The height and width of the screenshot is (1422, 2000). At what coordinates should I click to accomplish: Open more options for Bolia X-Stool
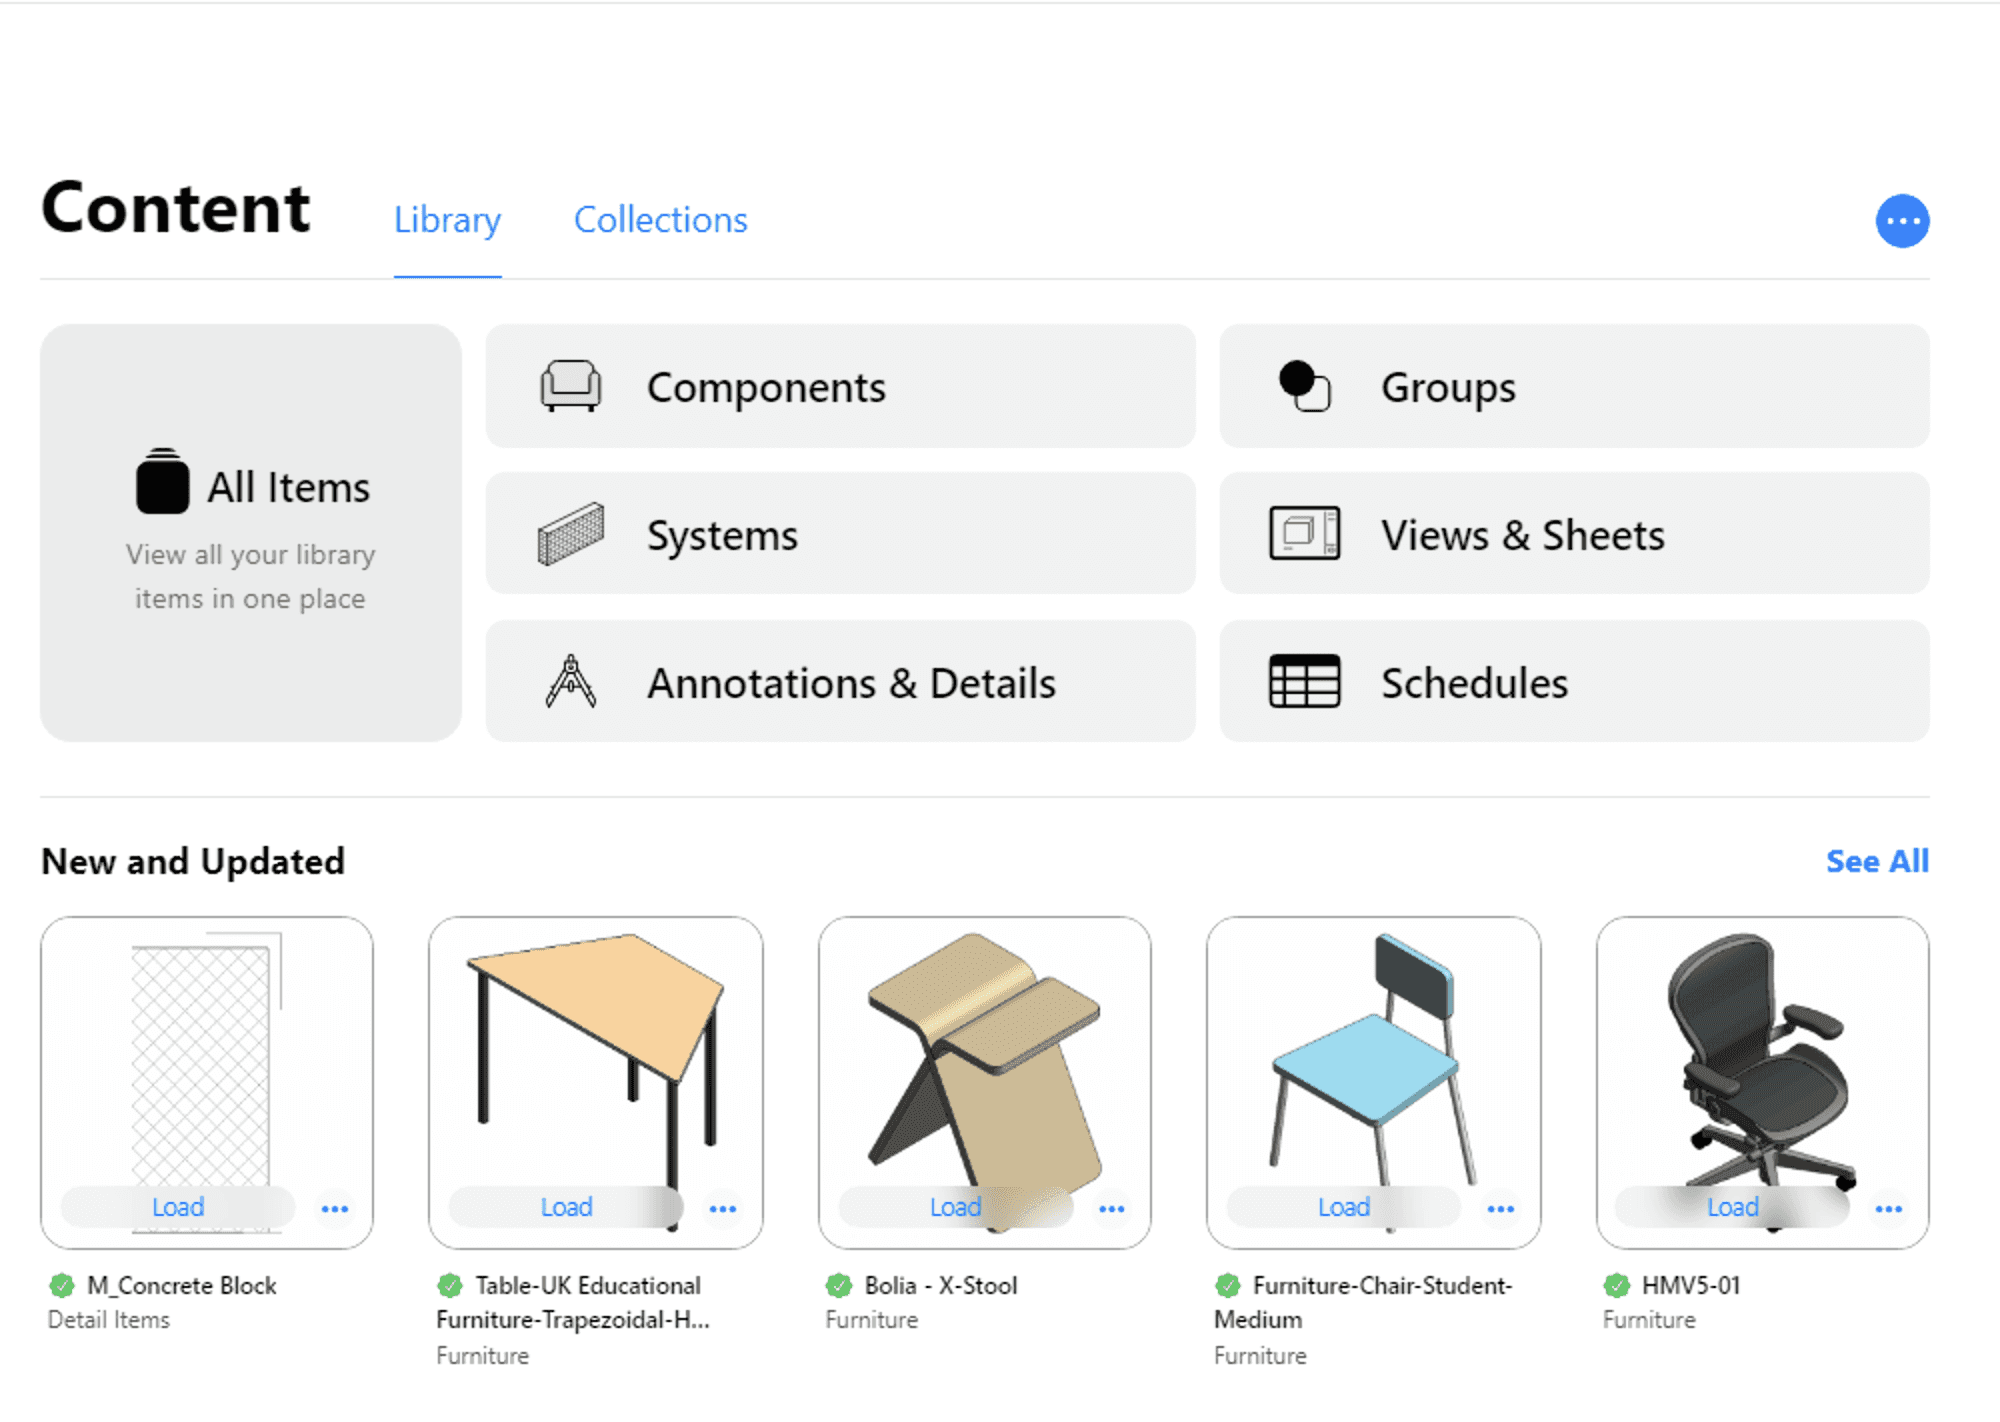point(1112,1209)
